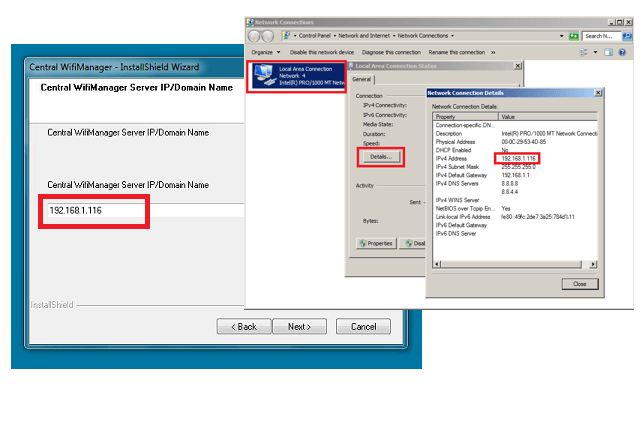Viewport: 643px width, 442px height.
Task: Open the Organize dropdown menu
Action: [x=265, y=51]
